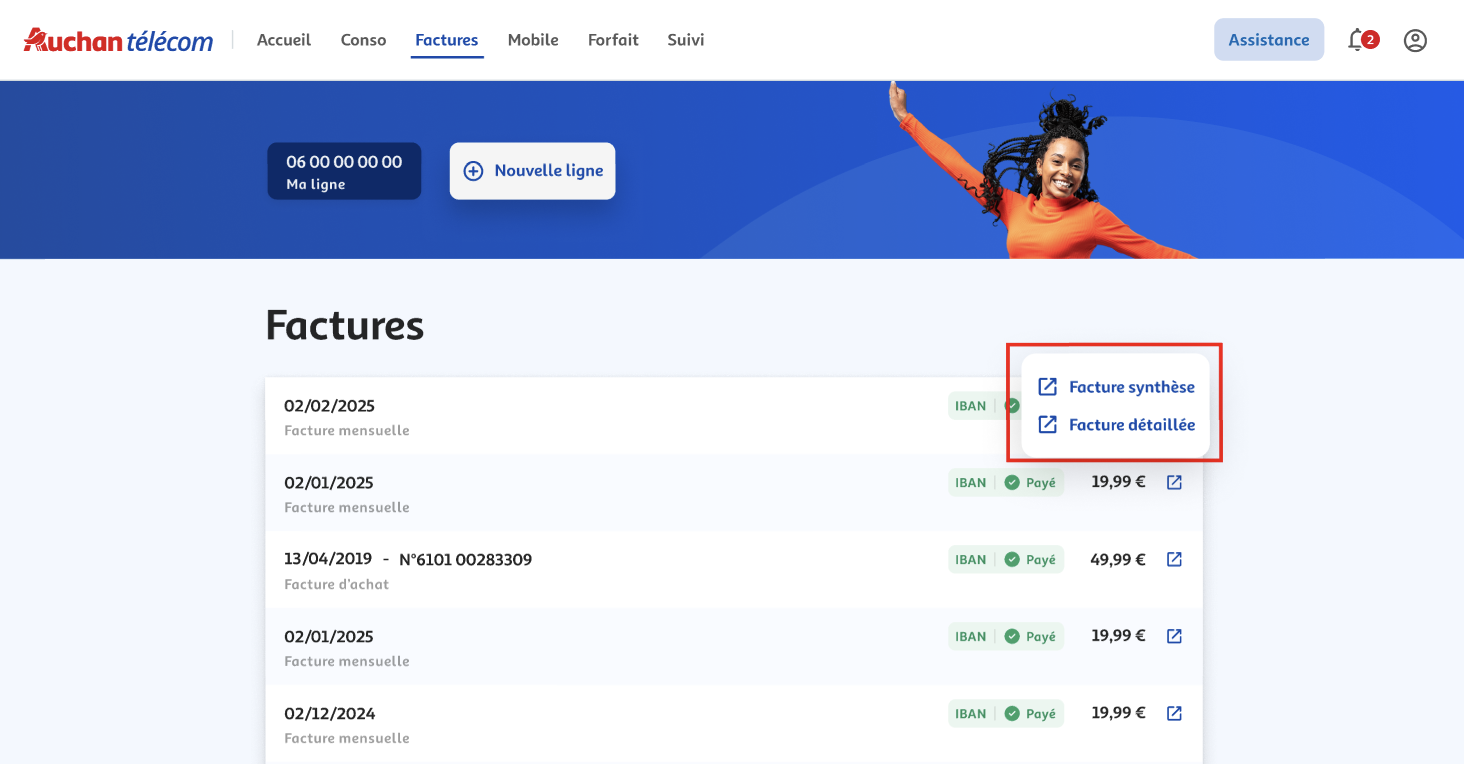Select the Forfait menu item
The width and height of the screenshot is (1464, 764).
tap(613, 40)
